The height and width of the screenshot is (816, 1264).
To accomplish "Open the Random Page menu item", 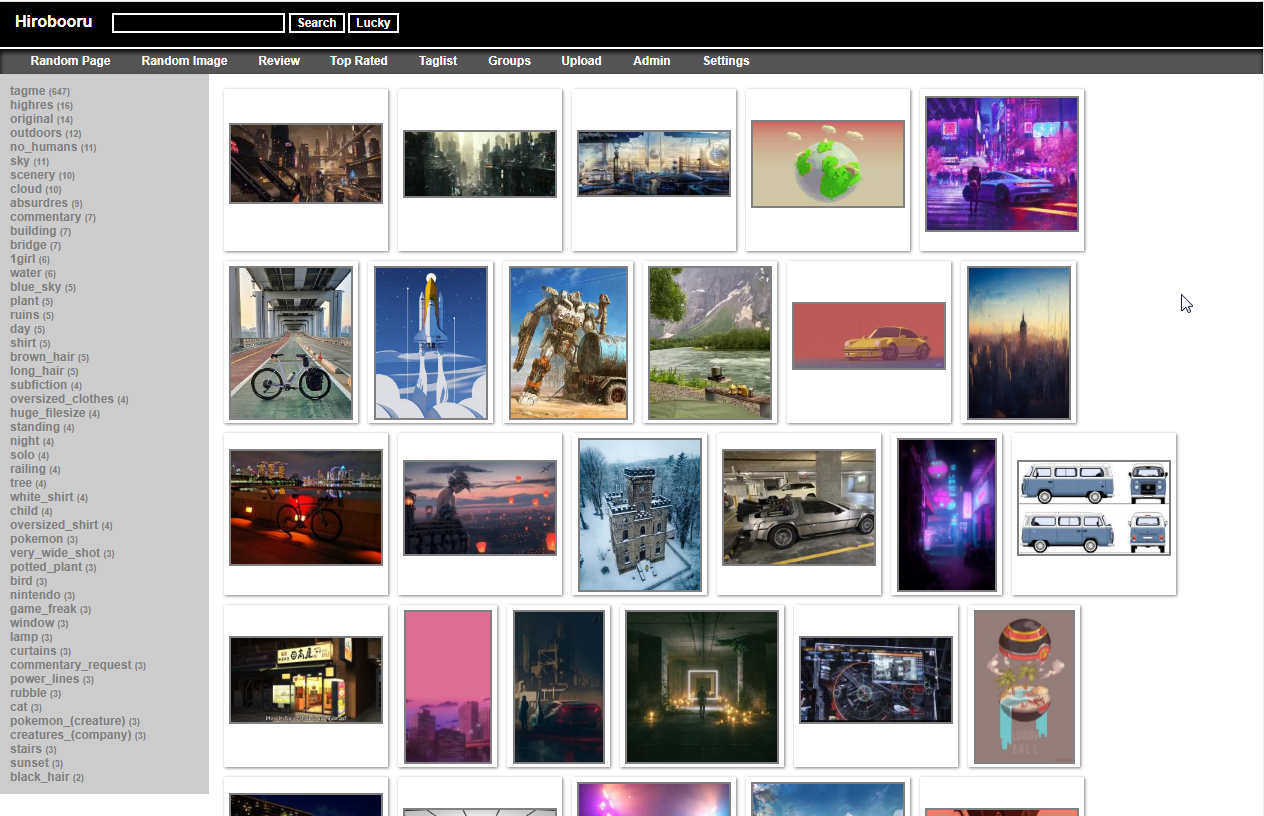I will pyautogui.click(x=70, y=61).
